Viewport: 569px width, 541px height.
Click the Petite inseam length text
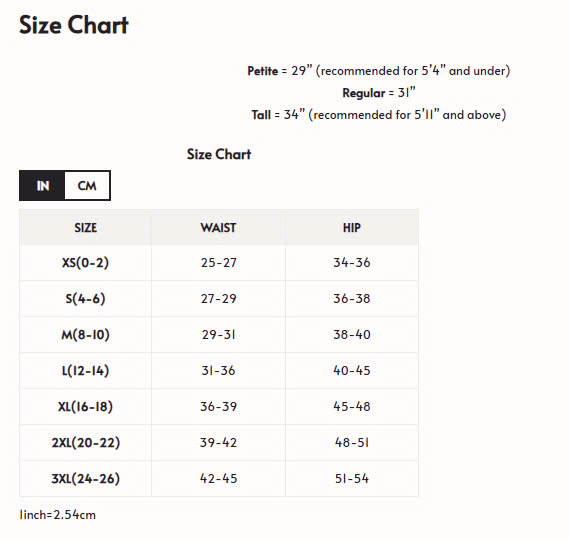(x=378, y=70)
